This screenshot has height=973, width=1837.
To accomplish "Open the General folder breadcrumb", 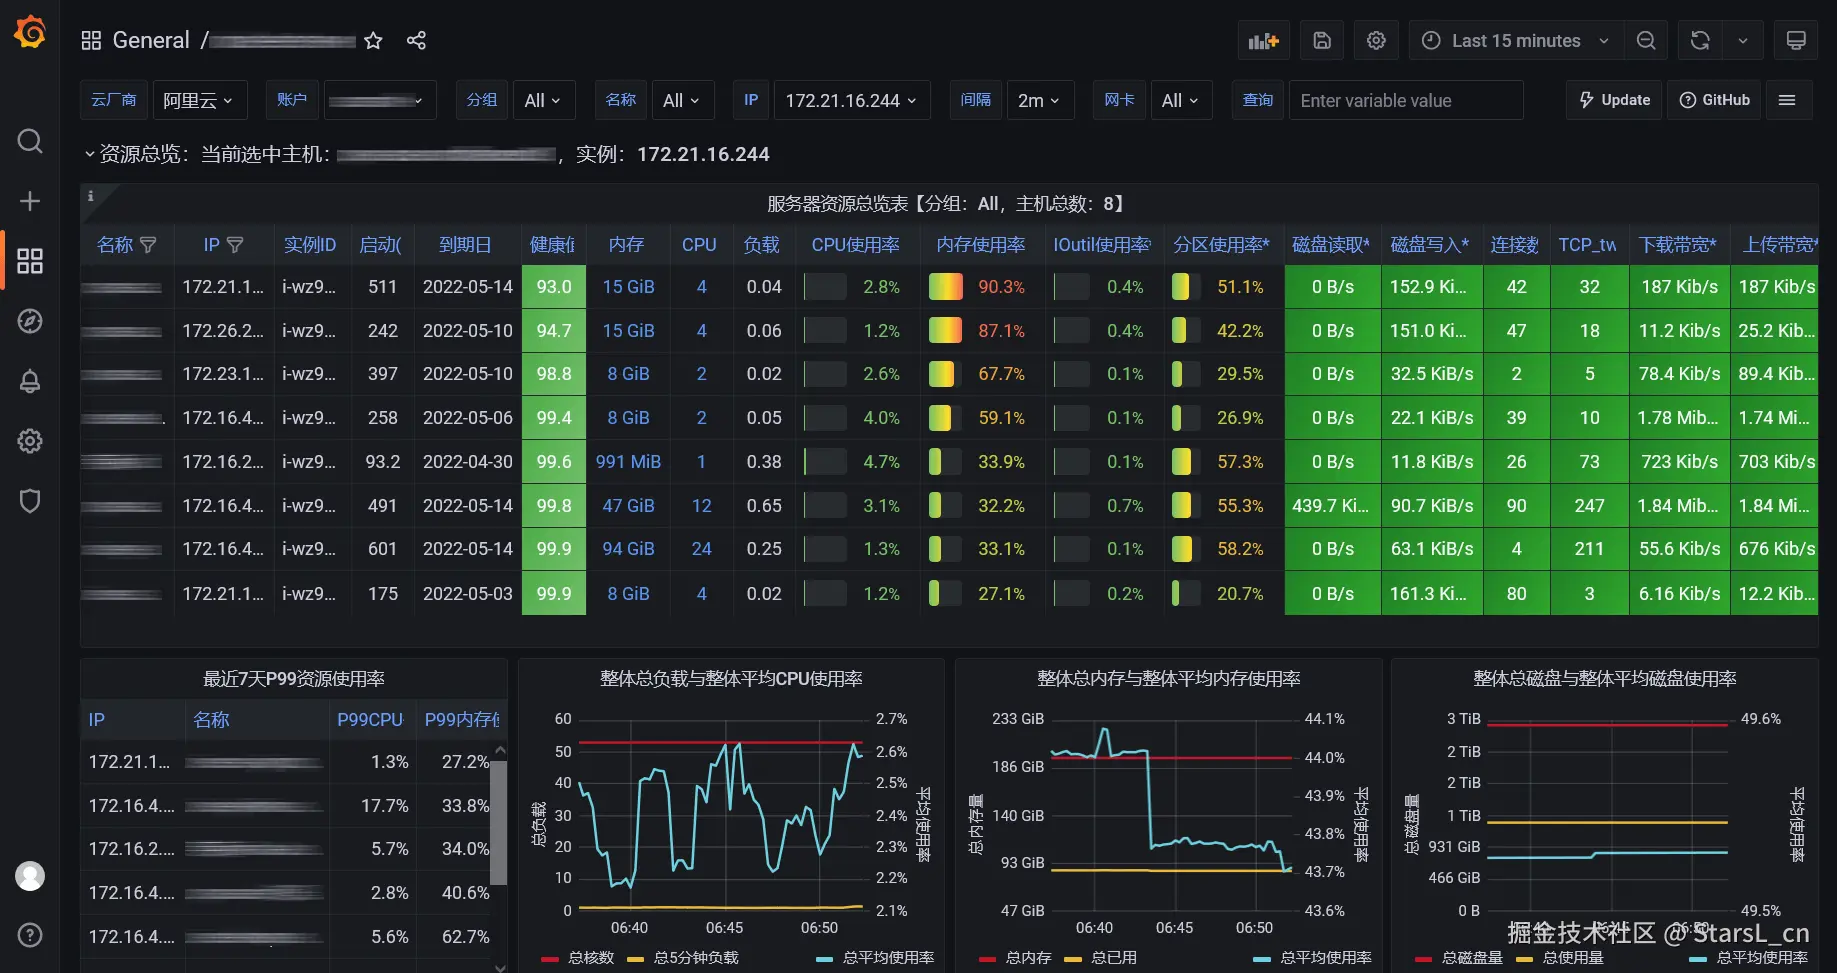I will [151, 40].
